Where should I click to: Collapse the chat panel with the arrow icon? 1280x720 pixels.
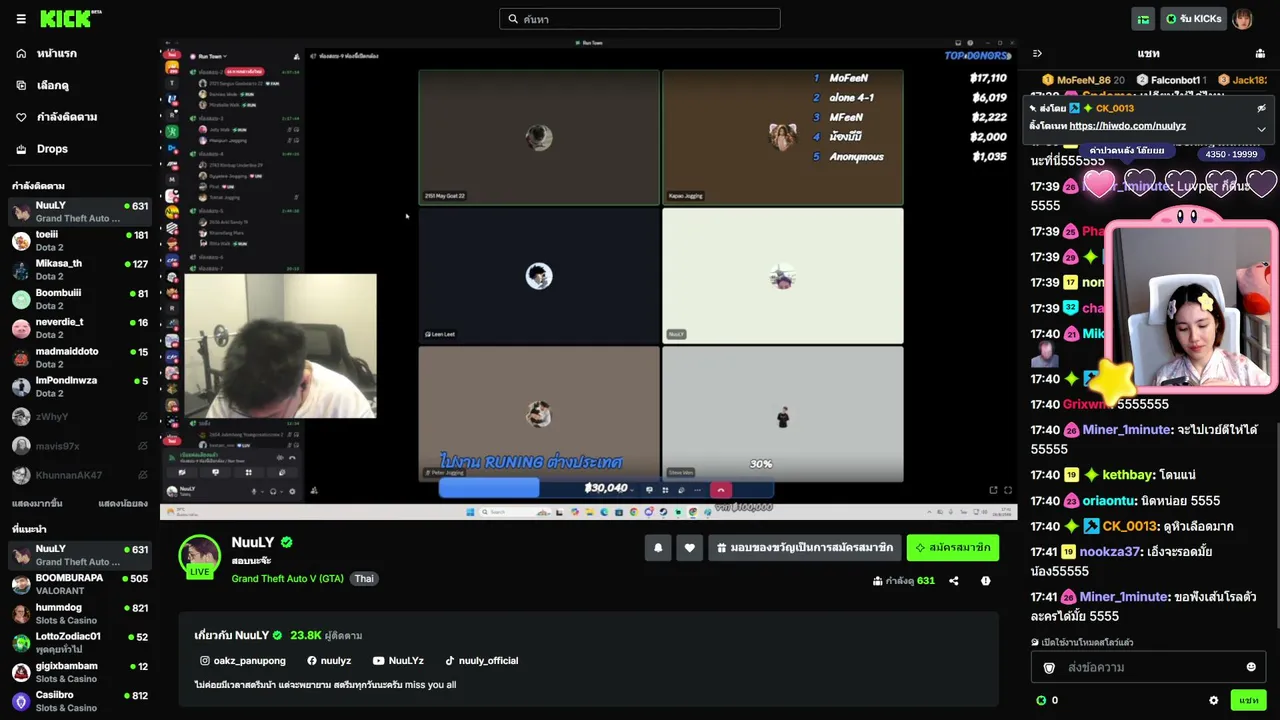click(1037, 53)
